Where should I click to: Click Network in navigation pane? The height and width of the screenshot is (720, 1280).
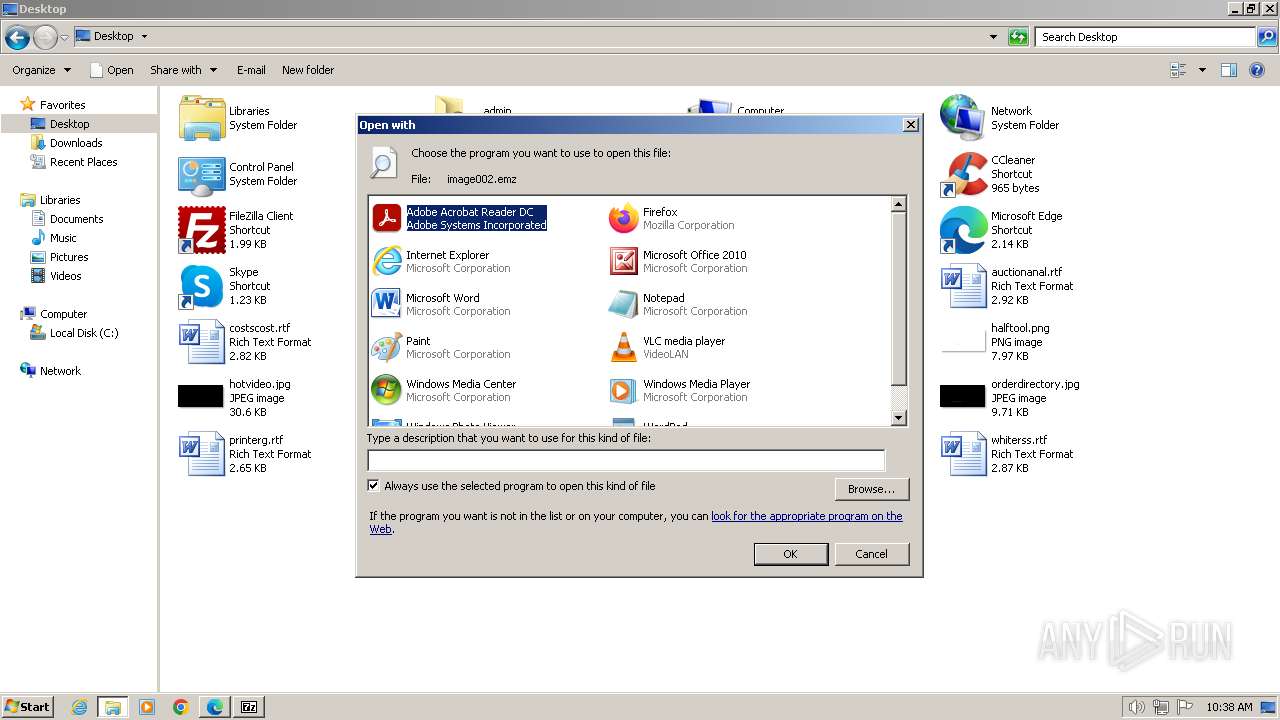pos(60,371)
